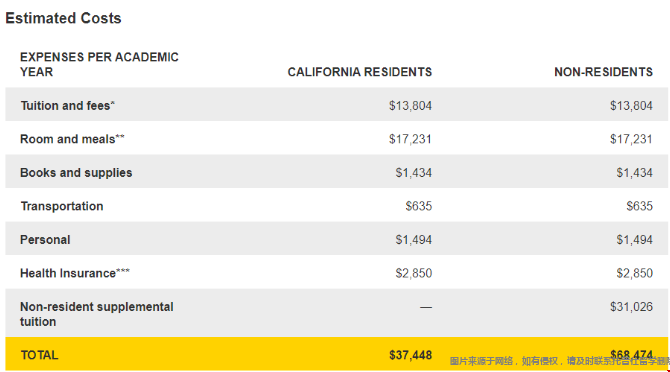Click the California Residents column header
Viewport: 670px width, 372px height.
tap(360, 72)
